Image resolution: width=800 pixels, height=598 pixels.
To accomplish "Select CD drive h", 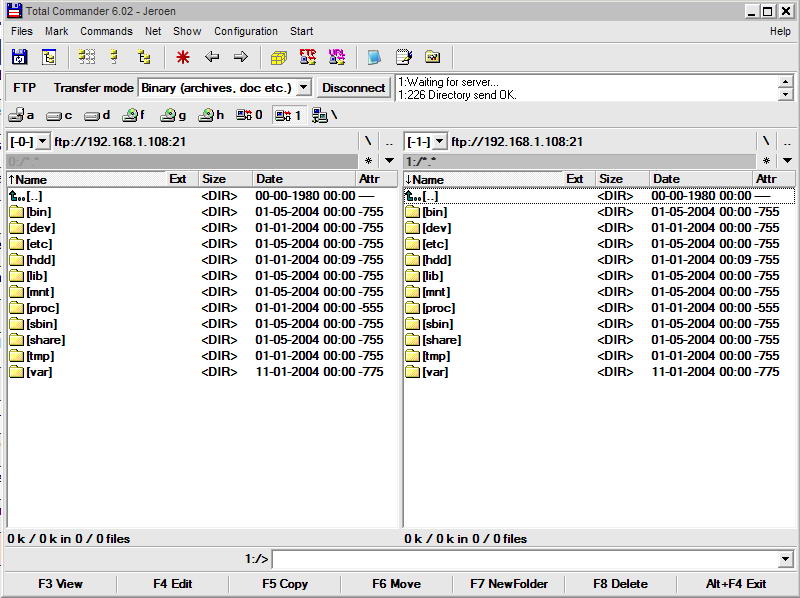I will coord(211,115).
